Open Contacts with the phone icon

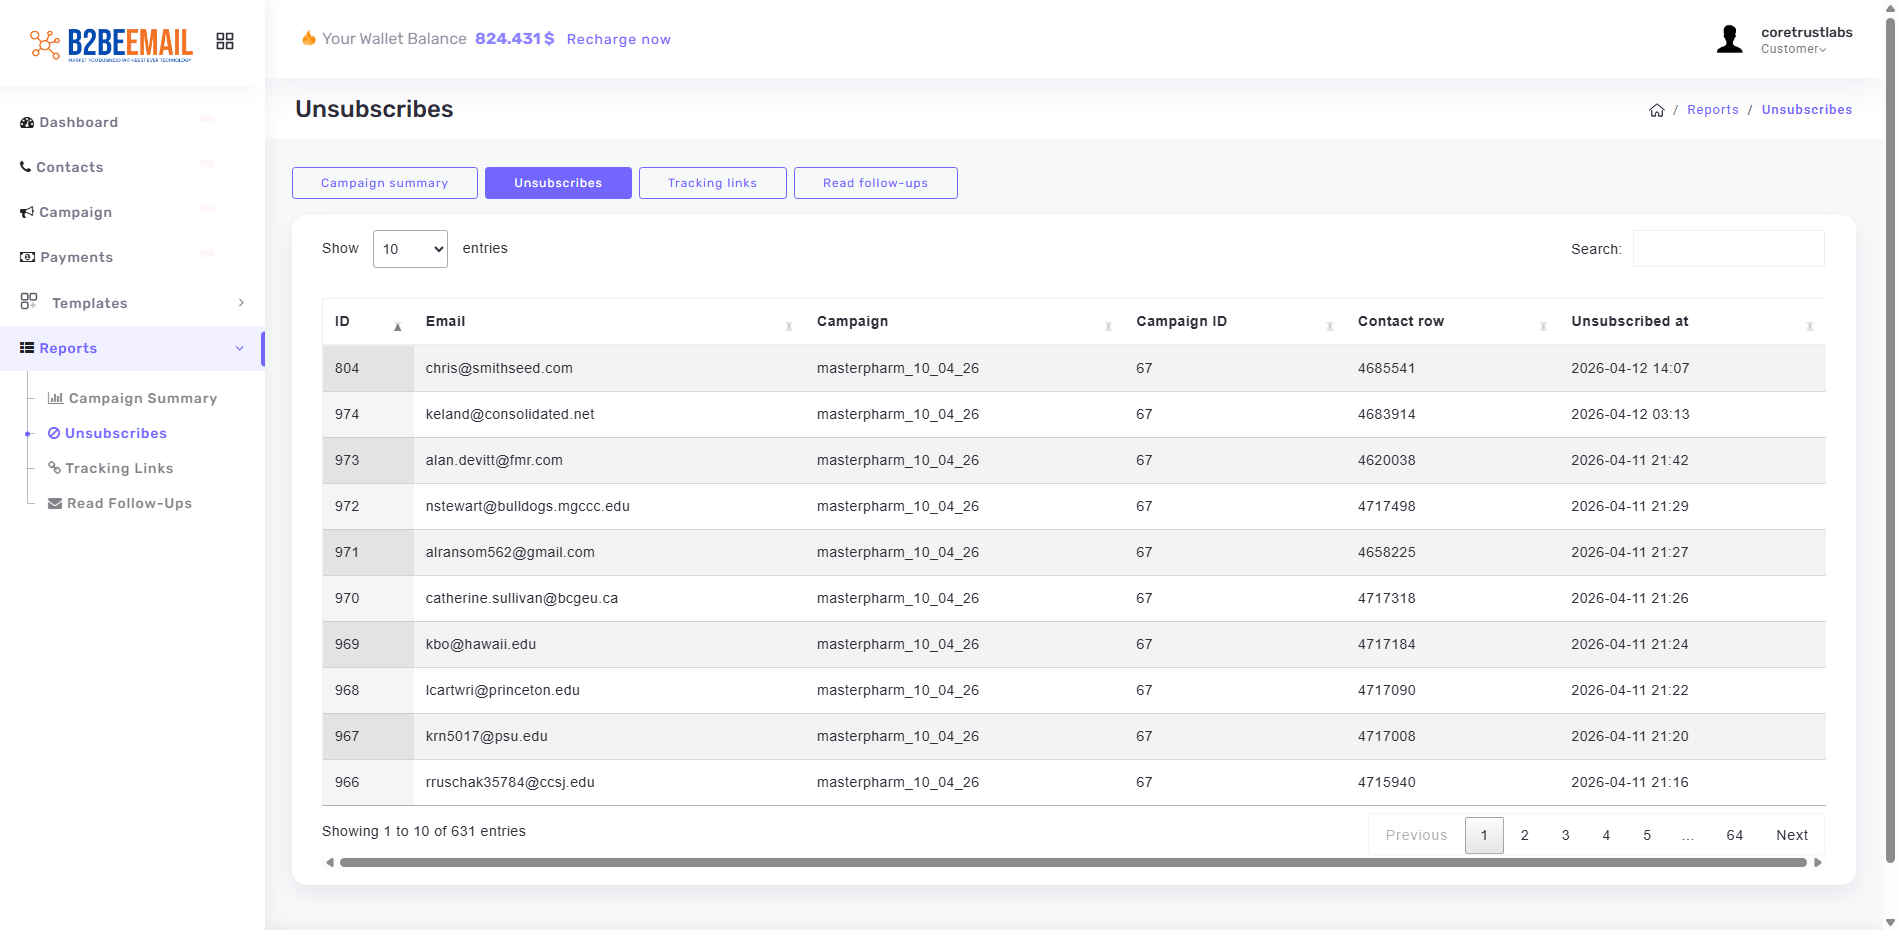point(69,167)
